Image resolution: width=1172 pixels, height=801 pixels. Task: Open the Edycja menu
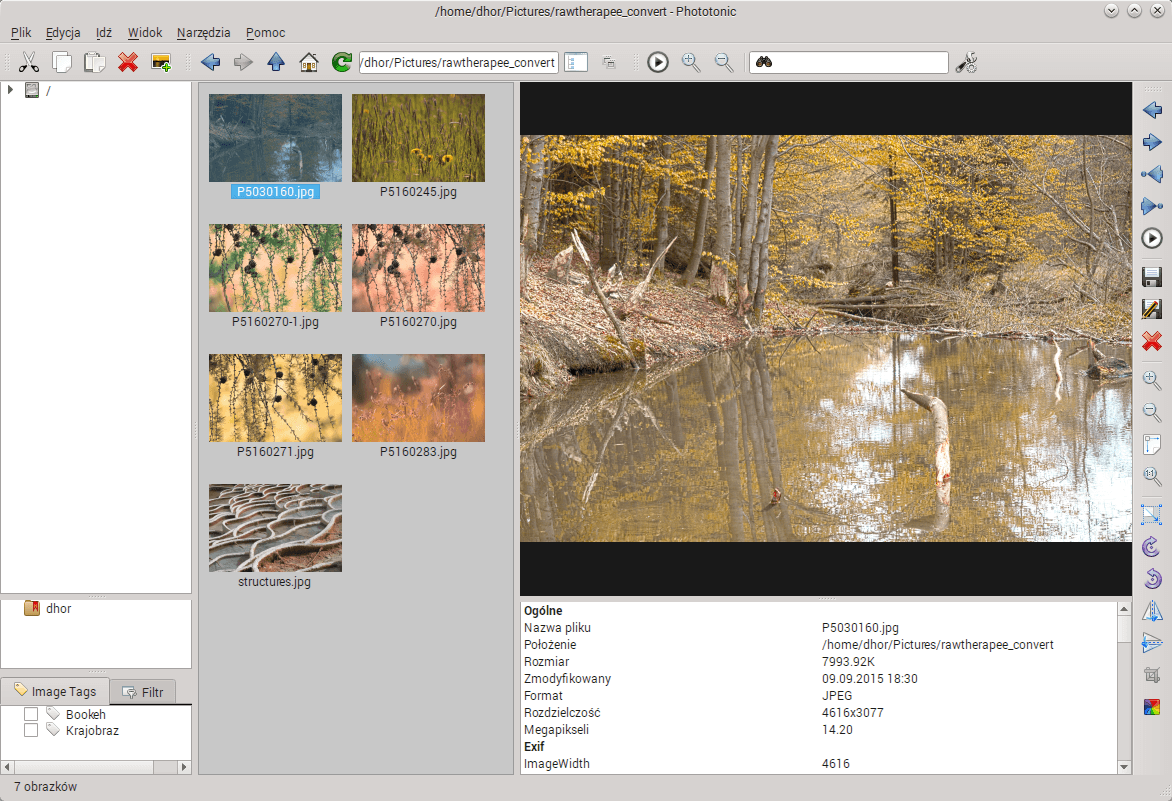pyautogui.click(x=63, y=32)
